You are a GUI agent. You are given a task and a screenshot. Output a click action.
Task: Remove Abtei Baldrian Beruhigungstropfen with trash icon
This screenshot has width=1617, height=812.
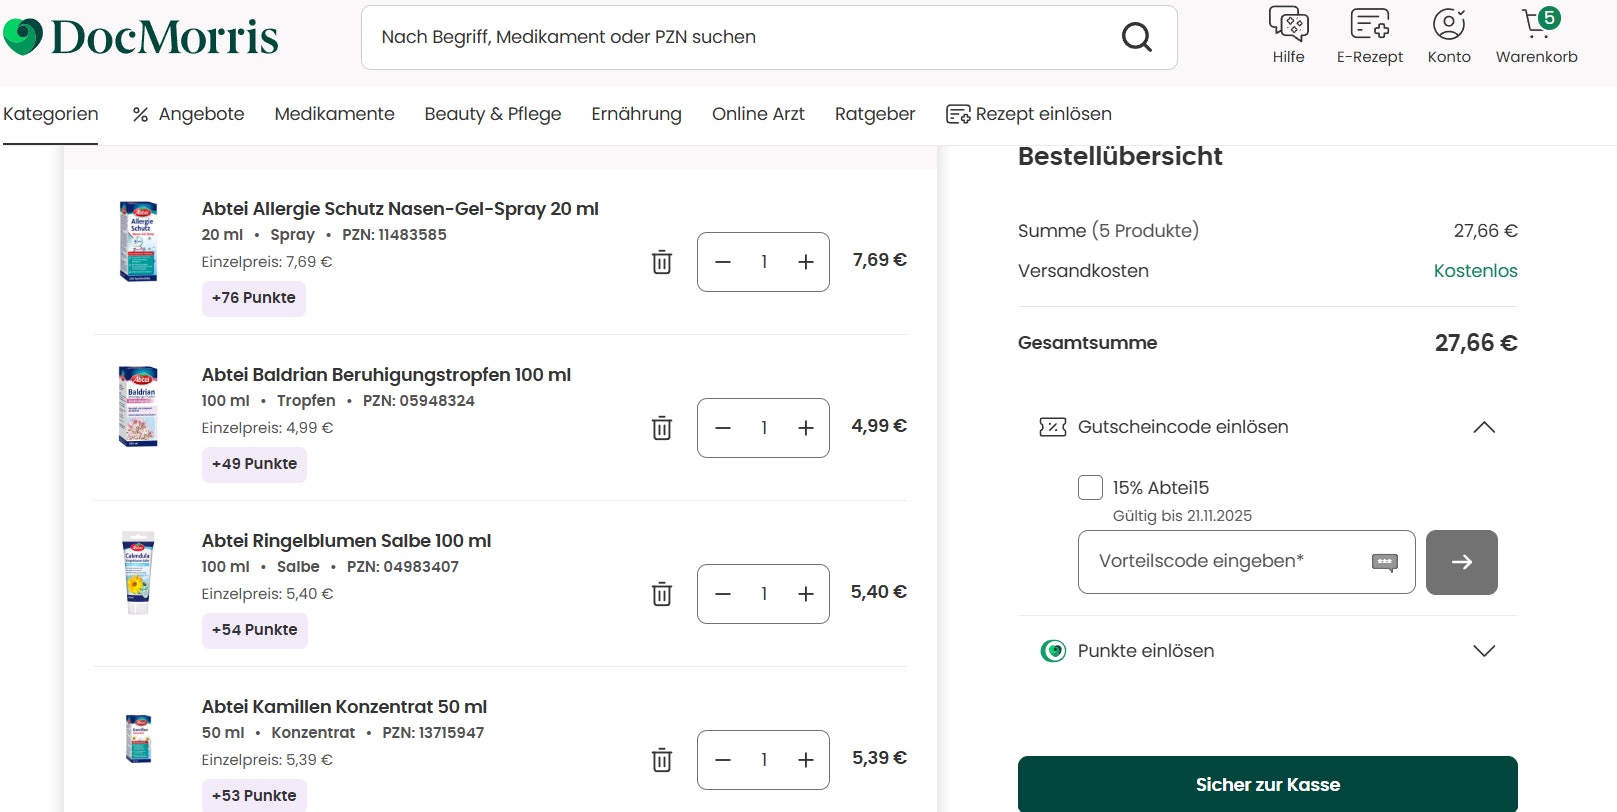[662, 428]
